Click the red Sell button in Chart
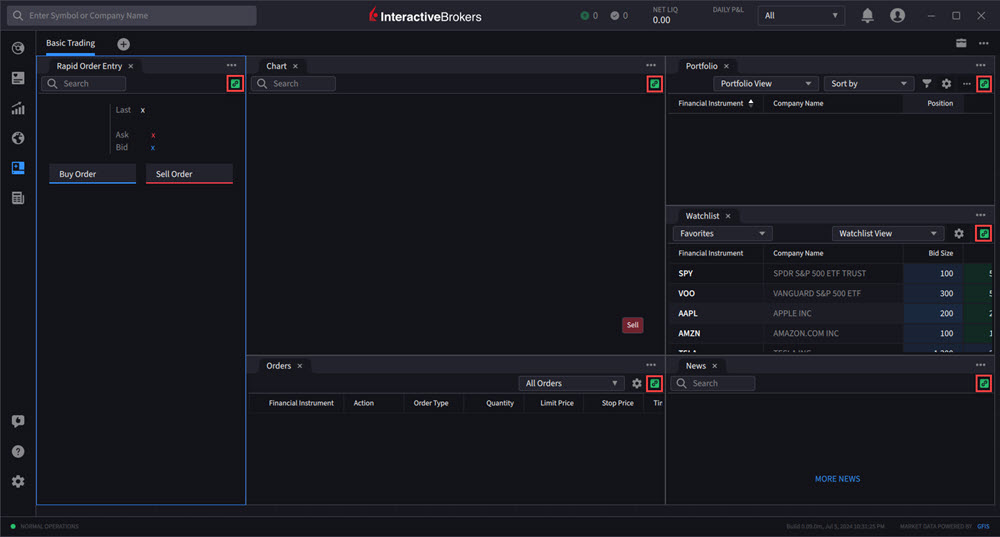Screen dimensions: 1000x537 coord(633,325)
